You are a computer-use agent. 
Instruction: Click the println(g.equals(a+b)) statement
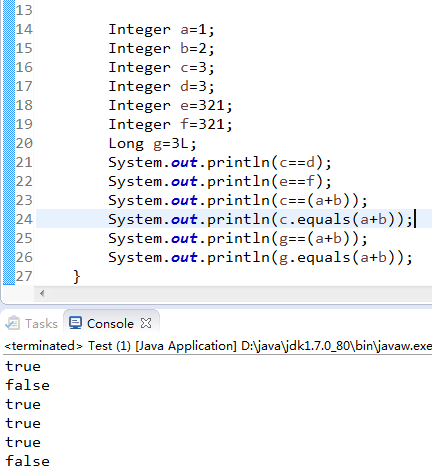click(x=261, y=258)
